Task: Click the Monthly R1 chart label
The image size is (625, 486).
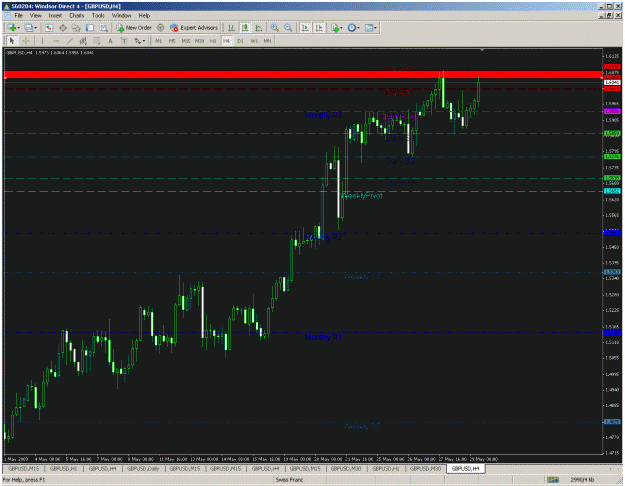Action: pos(323,337)
